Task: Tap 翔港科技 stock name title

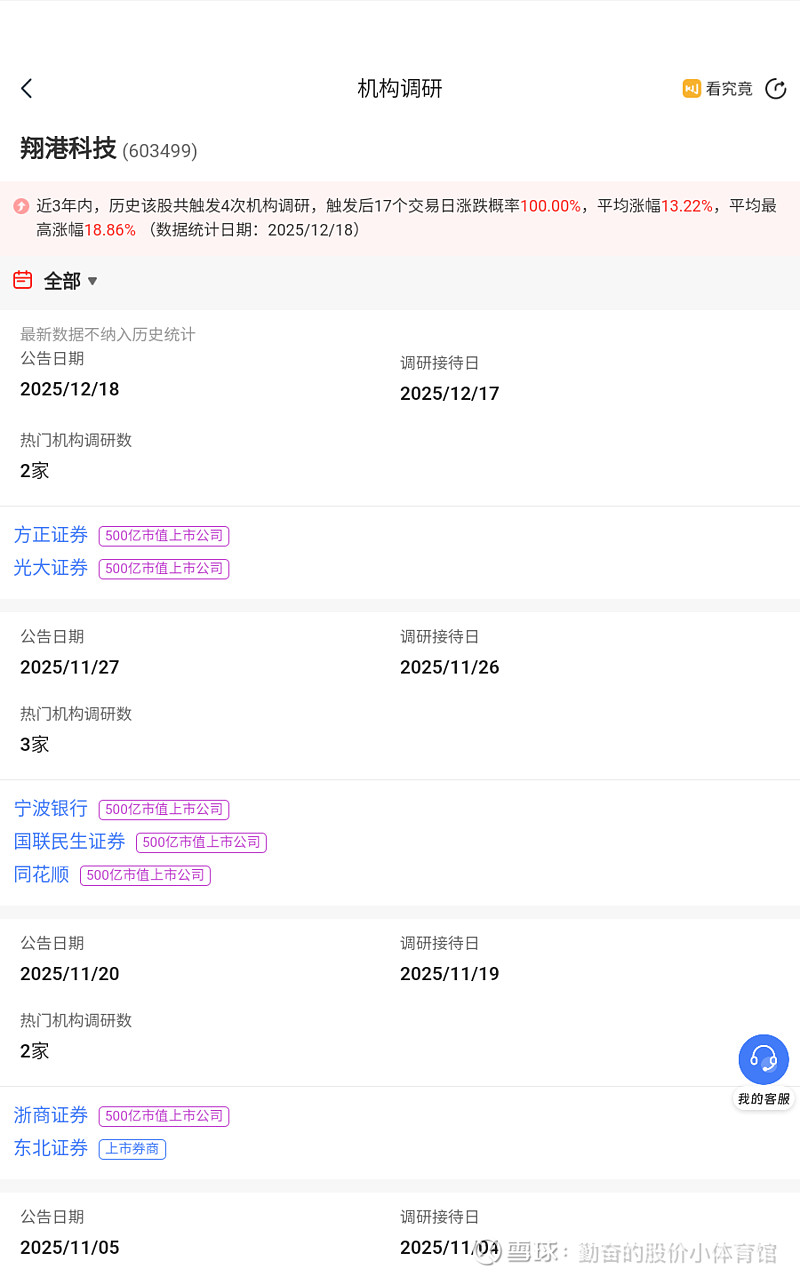Action: (x=68, y=149)
